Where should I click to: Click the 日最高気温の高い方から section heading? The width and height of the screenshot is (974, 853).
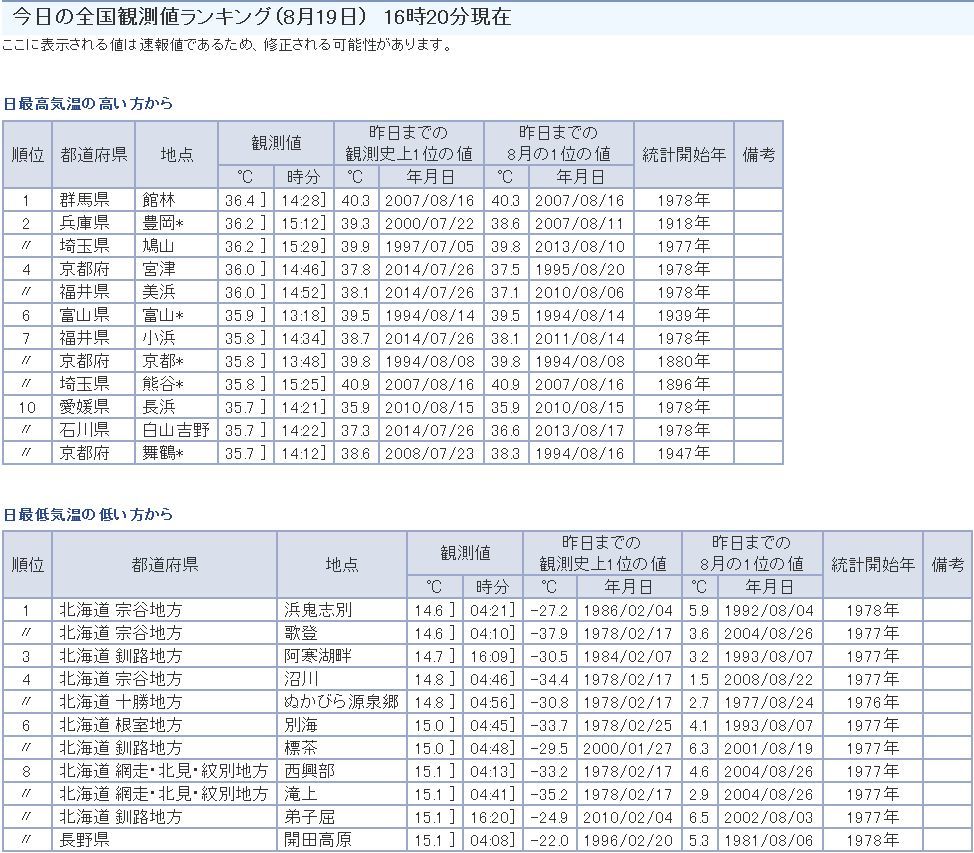(88, 104)
